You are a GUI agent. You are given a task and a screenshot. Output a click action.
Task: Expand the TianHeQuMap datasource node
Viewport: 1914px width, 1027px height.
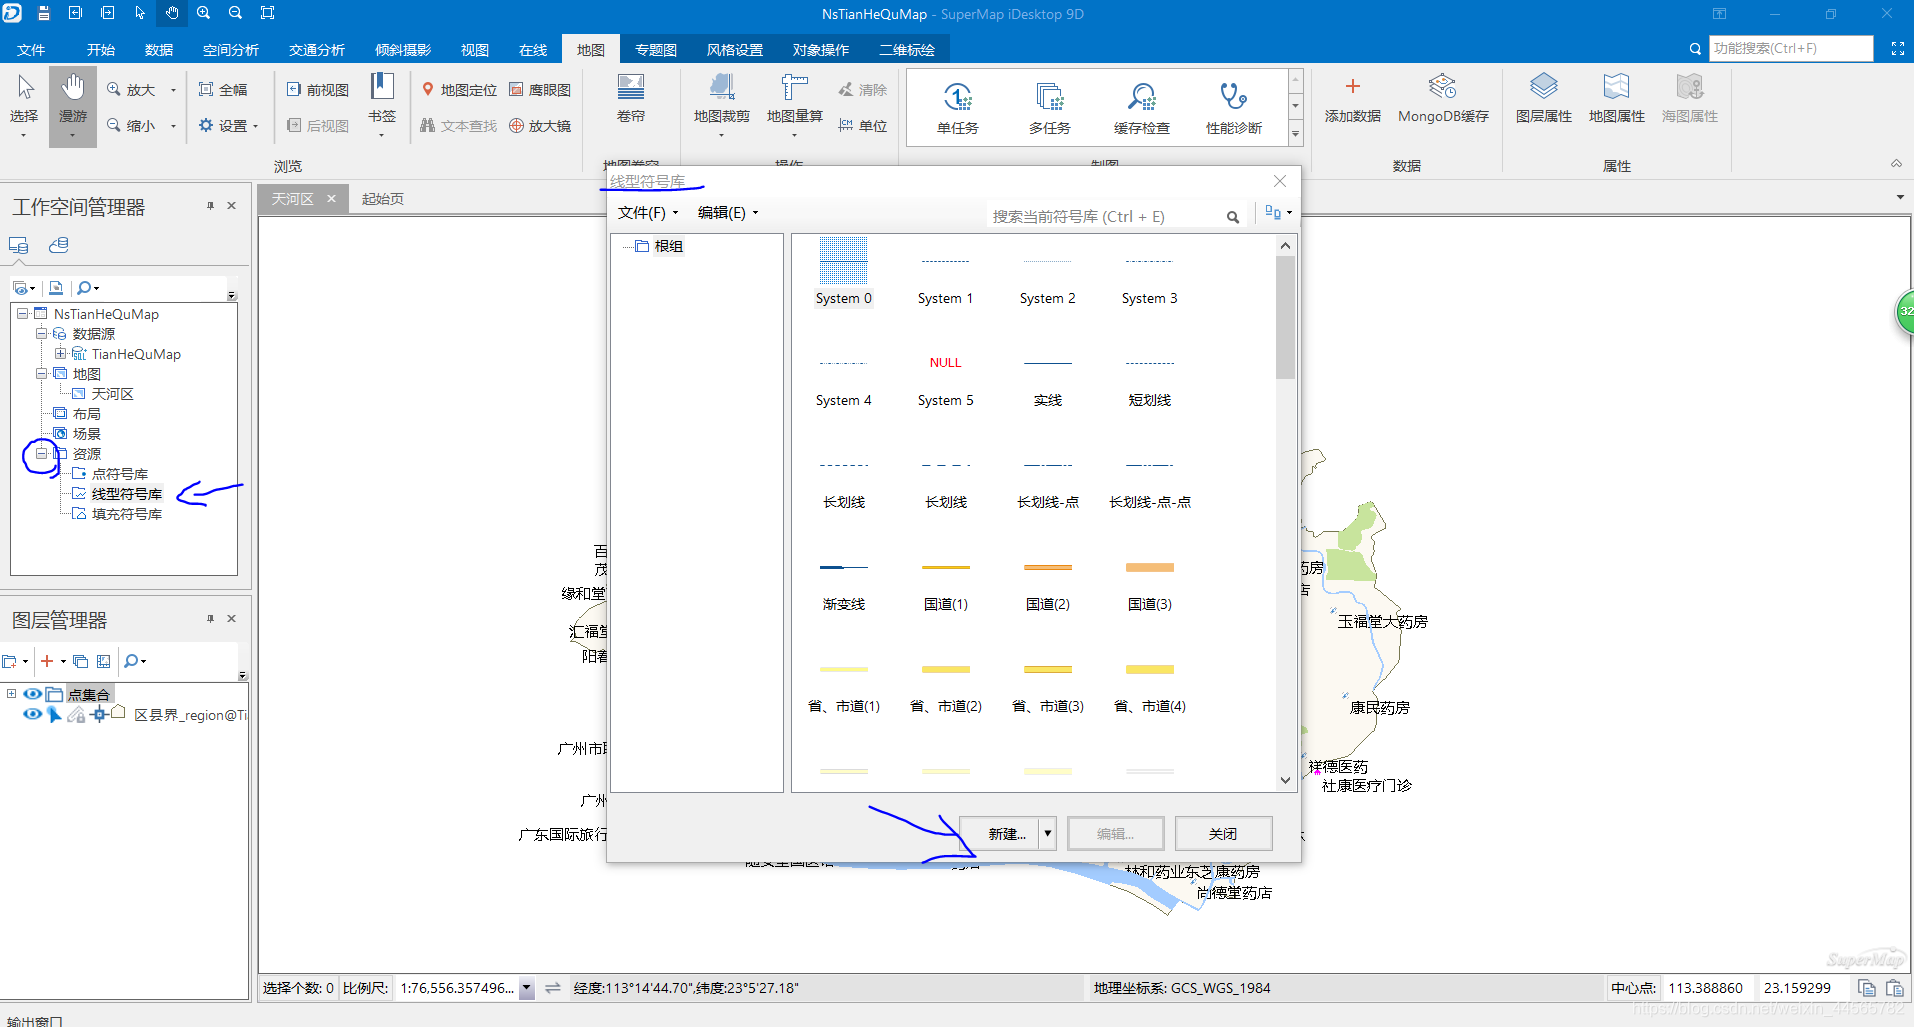(60, 354)
